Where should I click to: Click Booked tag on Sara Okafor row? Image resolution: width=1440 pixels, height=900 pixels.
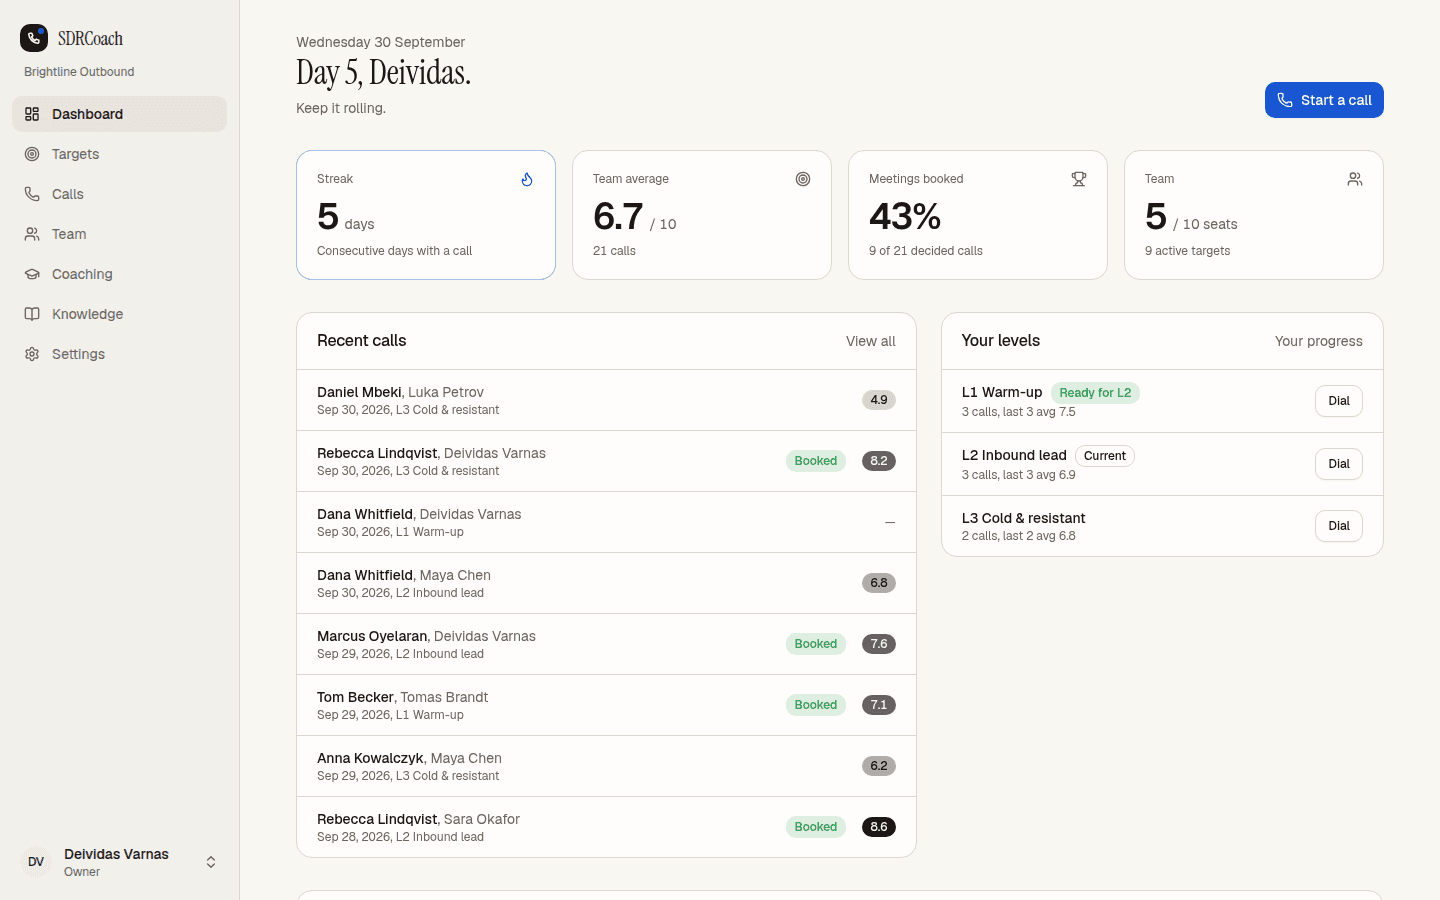pos(816,827)
